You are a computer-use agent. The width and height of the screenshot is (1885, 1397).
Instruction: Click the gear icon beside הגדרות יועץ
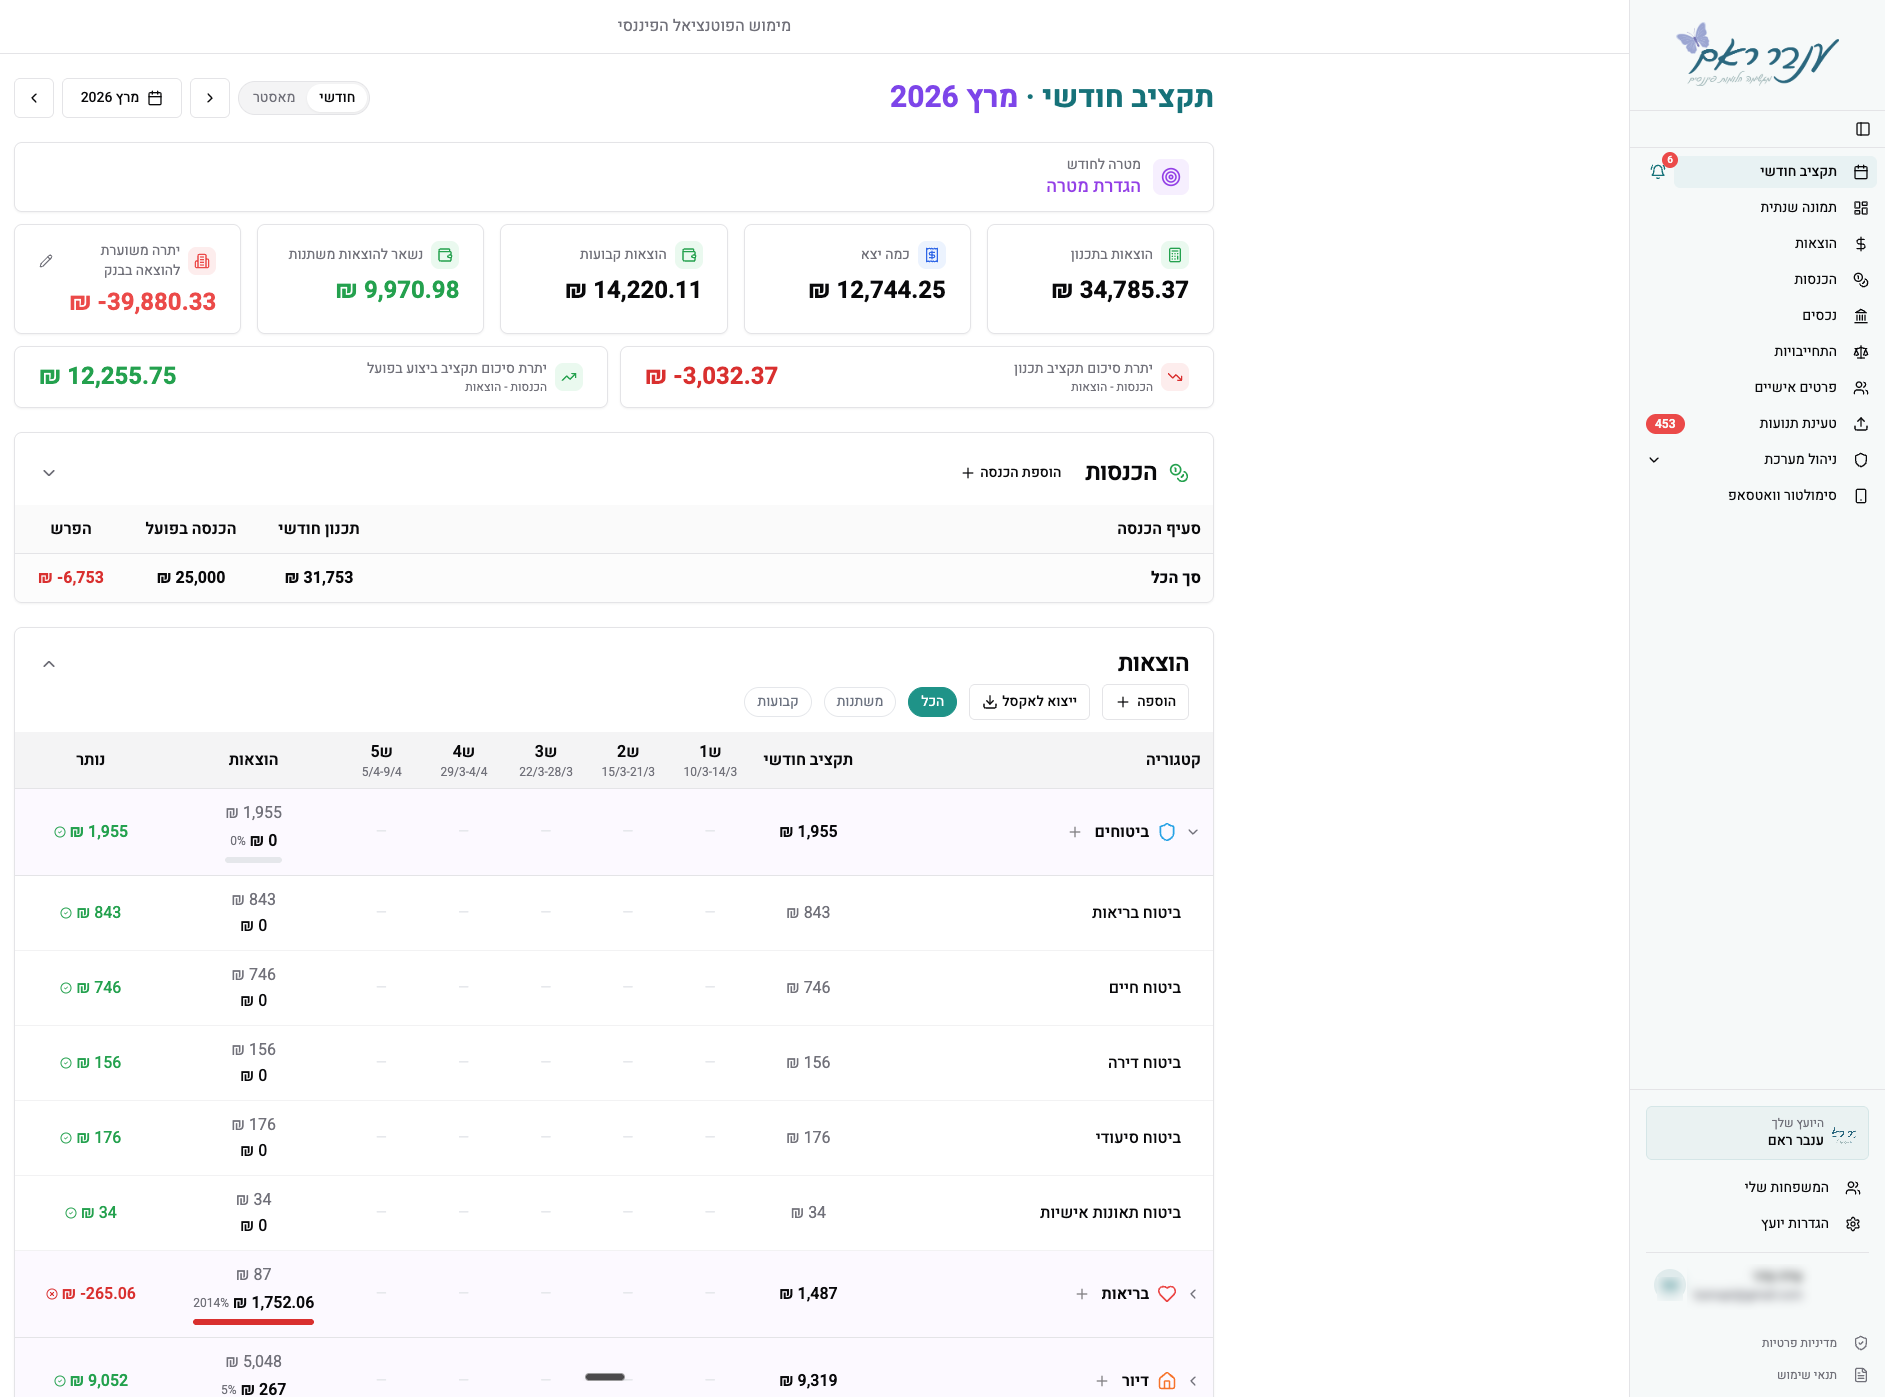point(1853,1224)
